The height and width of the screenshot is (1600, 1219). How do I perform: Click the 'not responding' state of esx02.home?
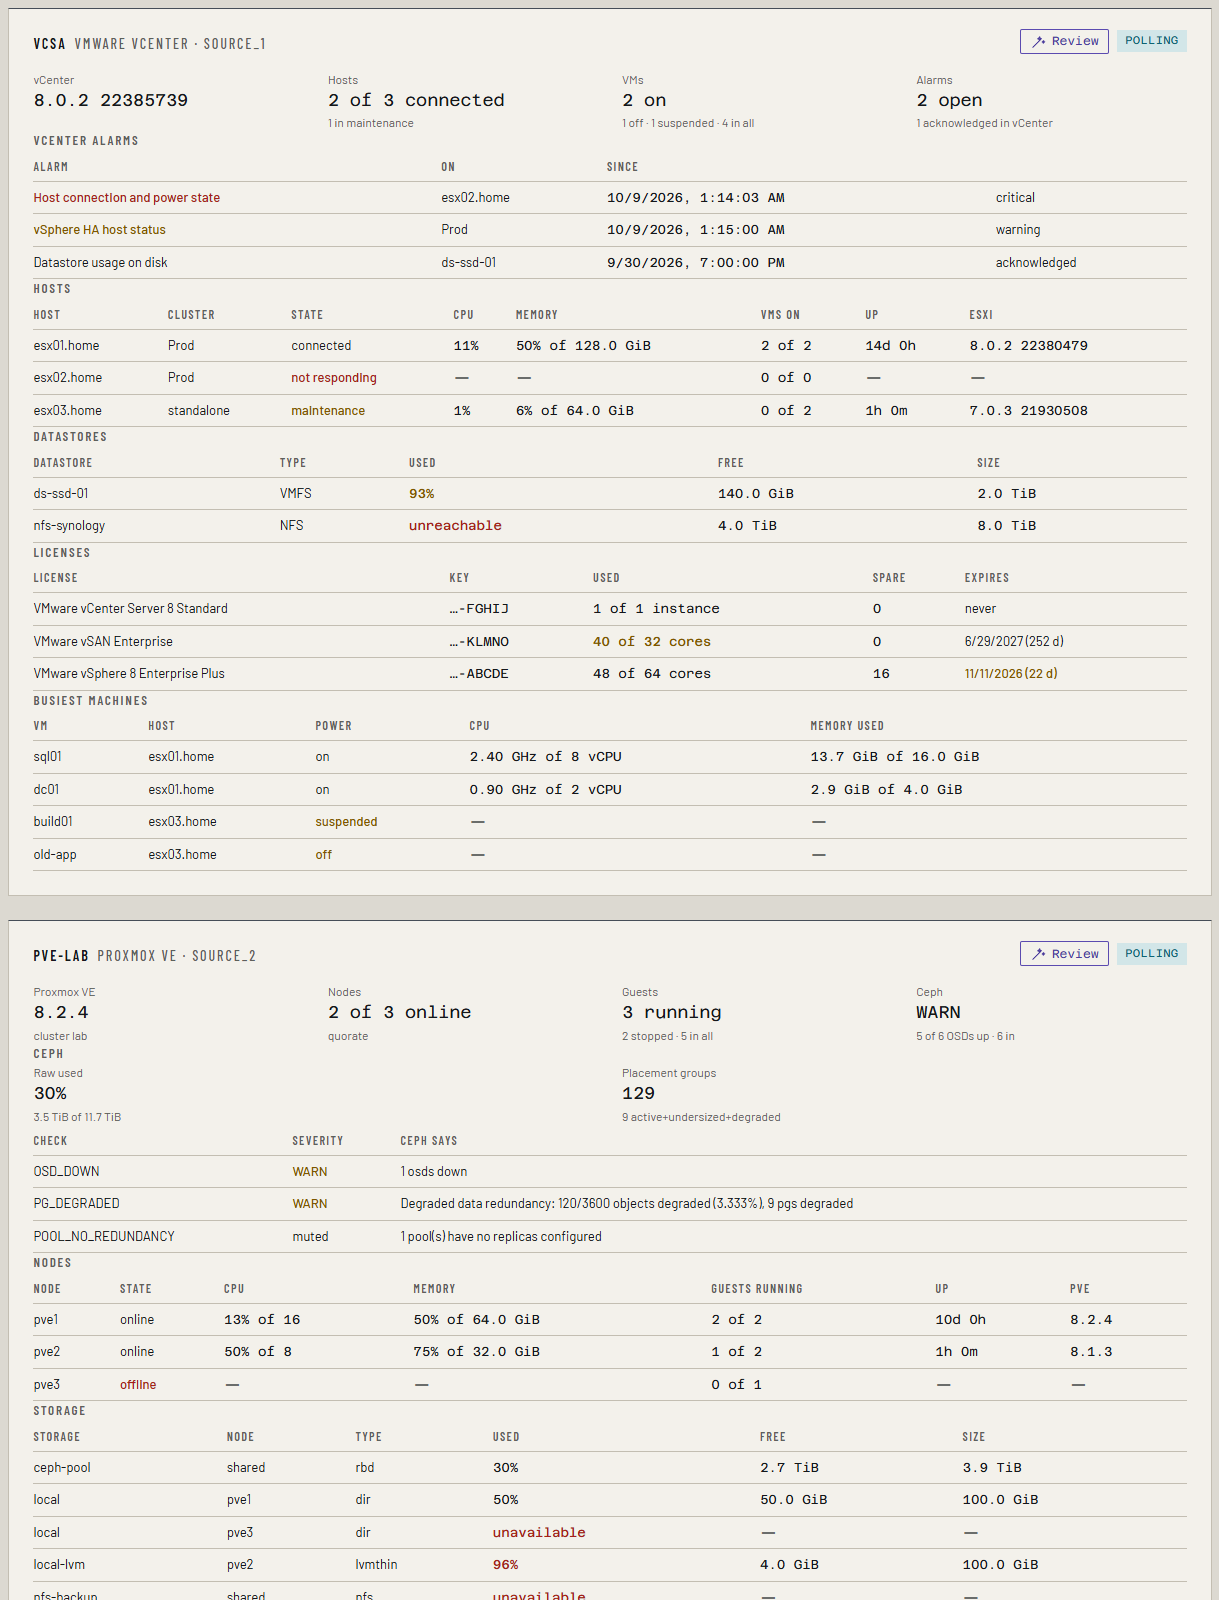coord(334,378)
